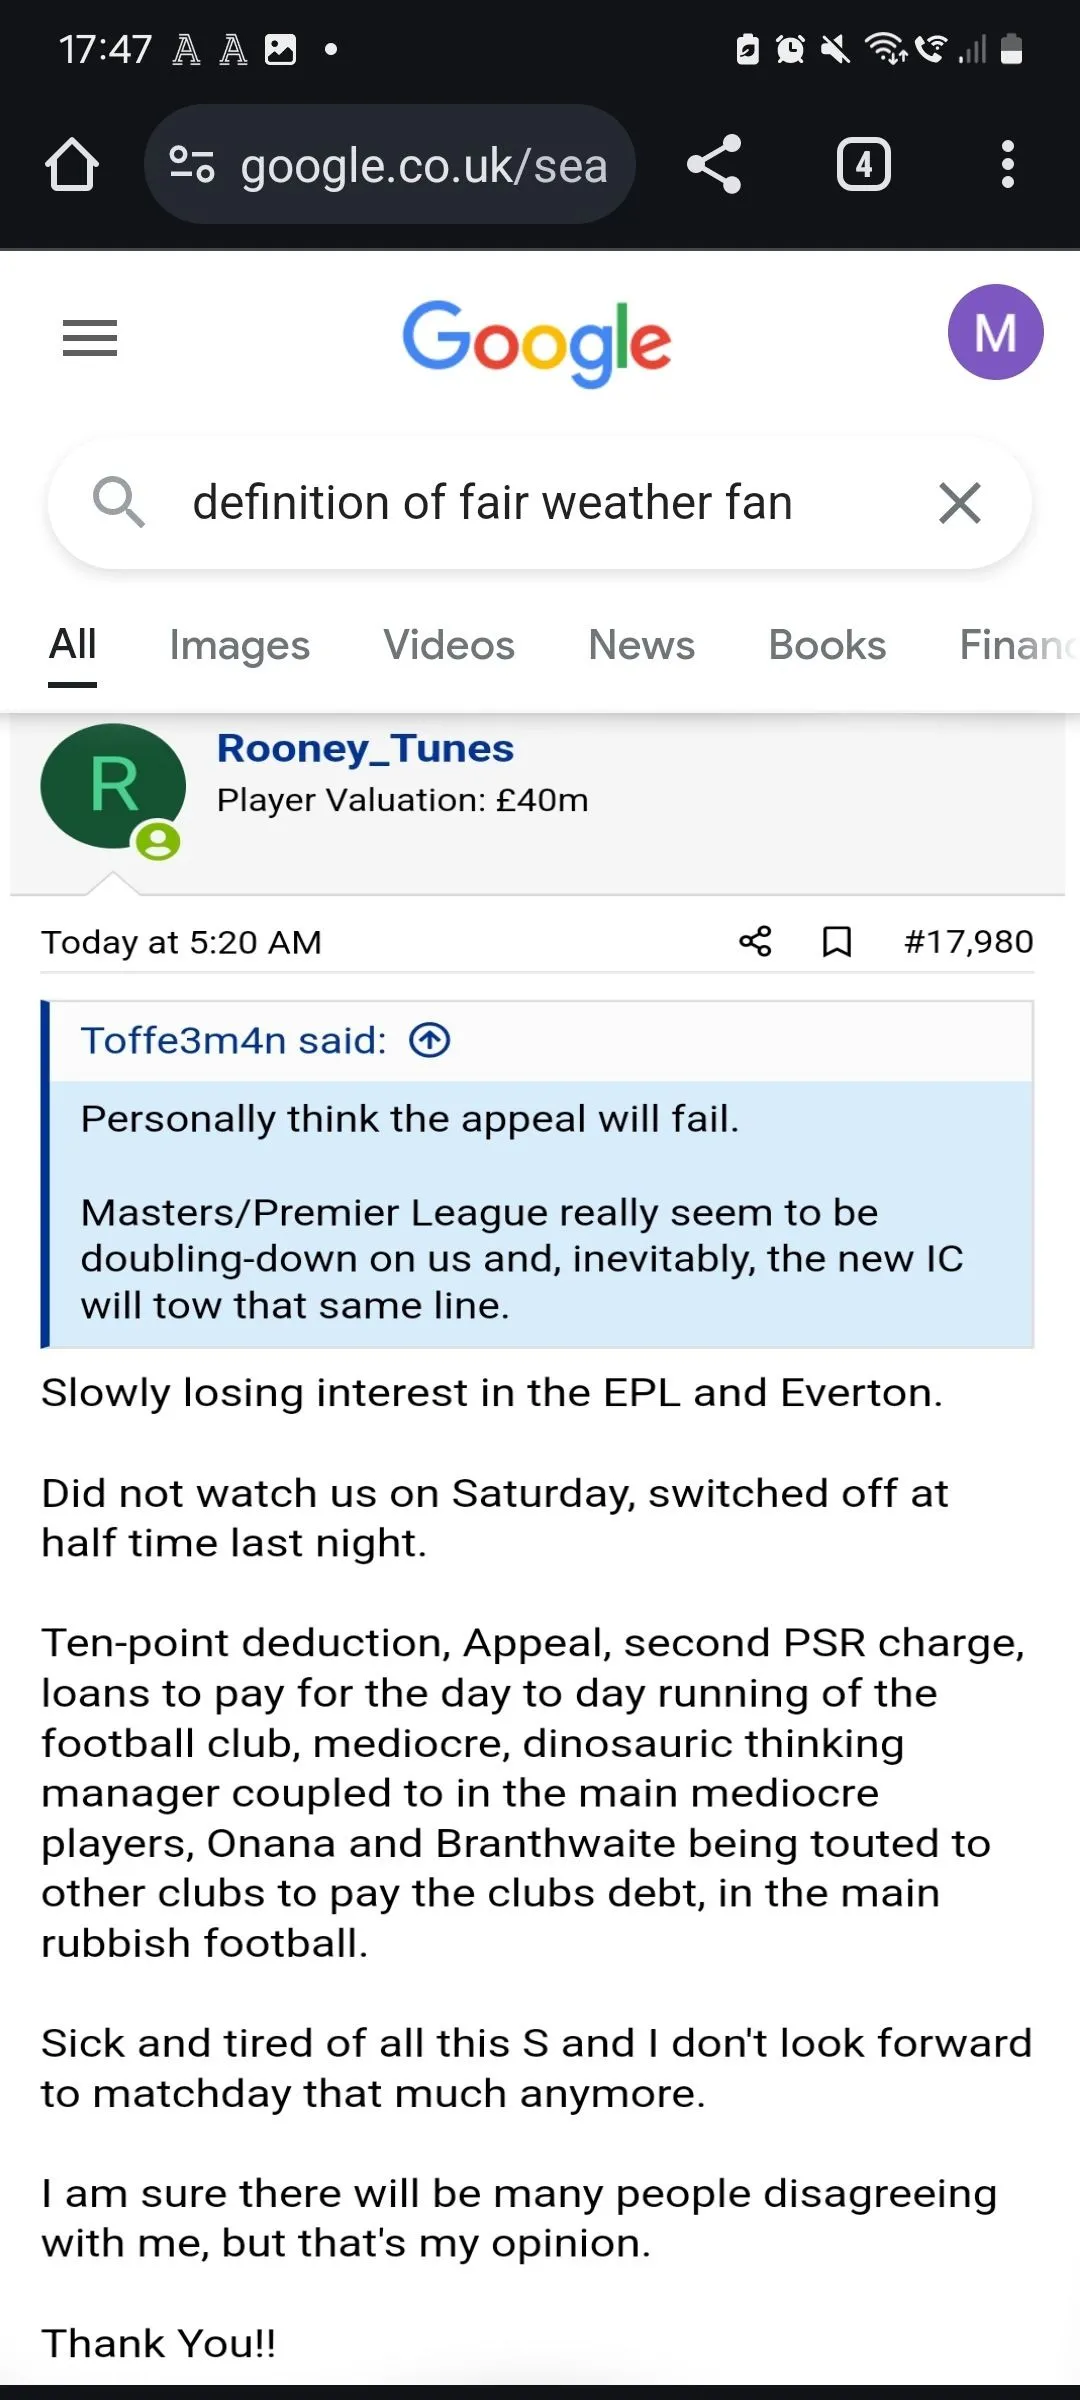
Task: Open Google hamburger side menu
Action: coord(90,338)
